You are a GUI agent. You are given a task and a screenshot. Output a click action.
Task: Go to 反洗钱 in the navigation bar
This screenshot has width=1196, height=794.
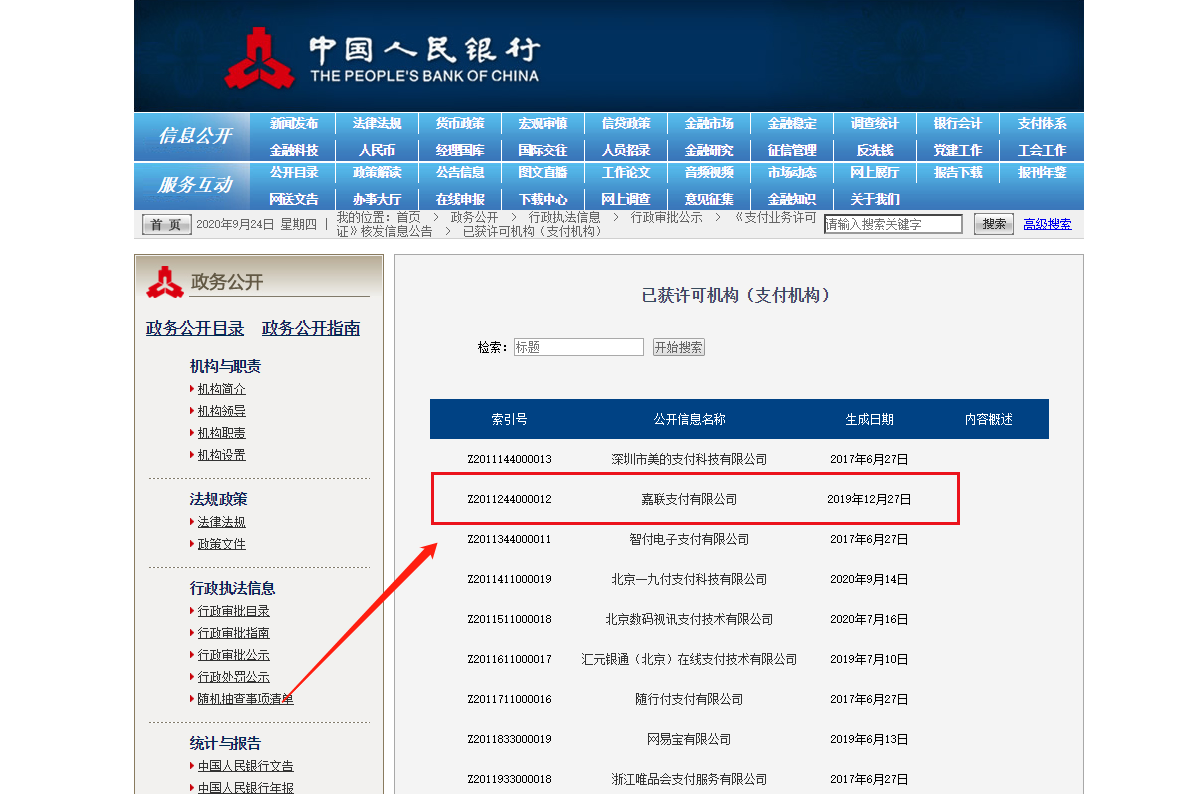coord(874,150)
